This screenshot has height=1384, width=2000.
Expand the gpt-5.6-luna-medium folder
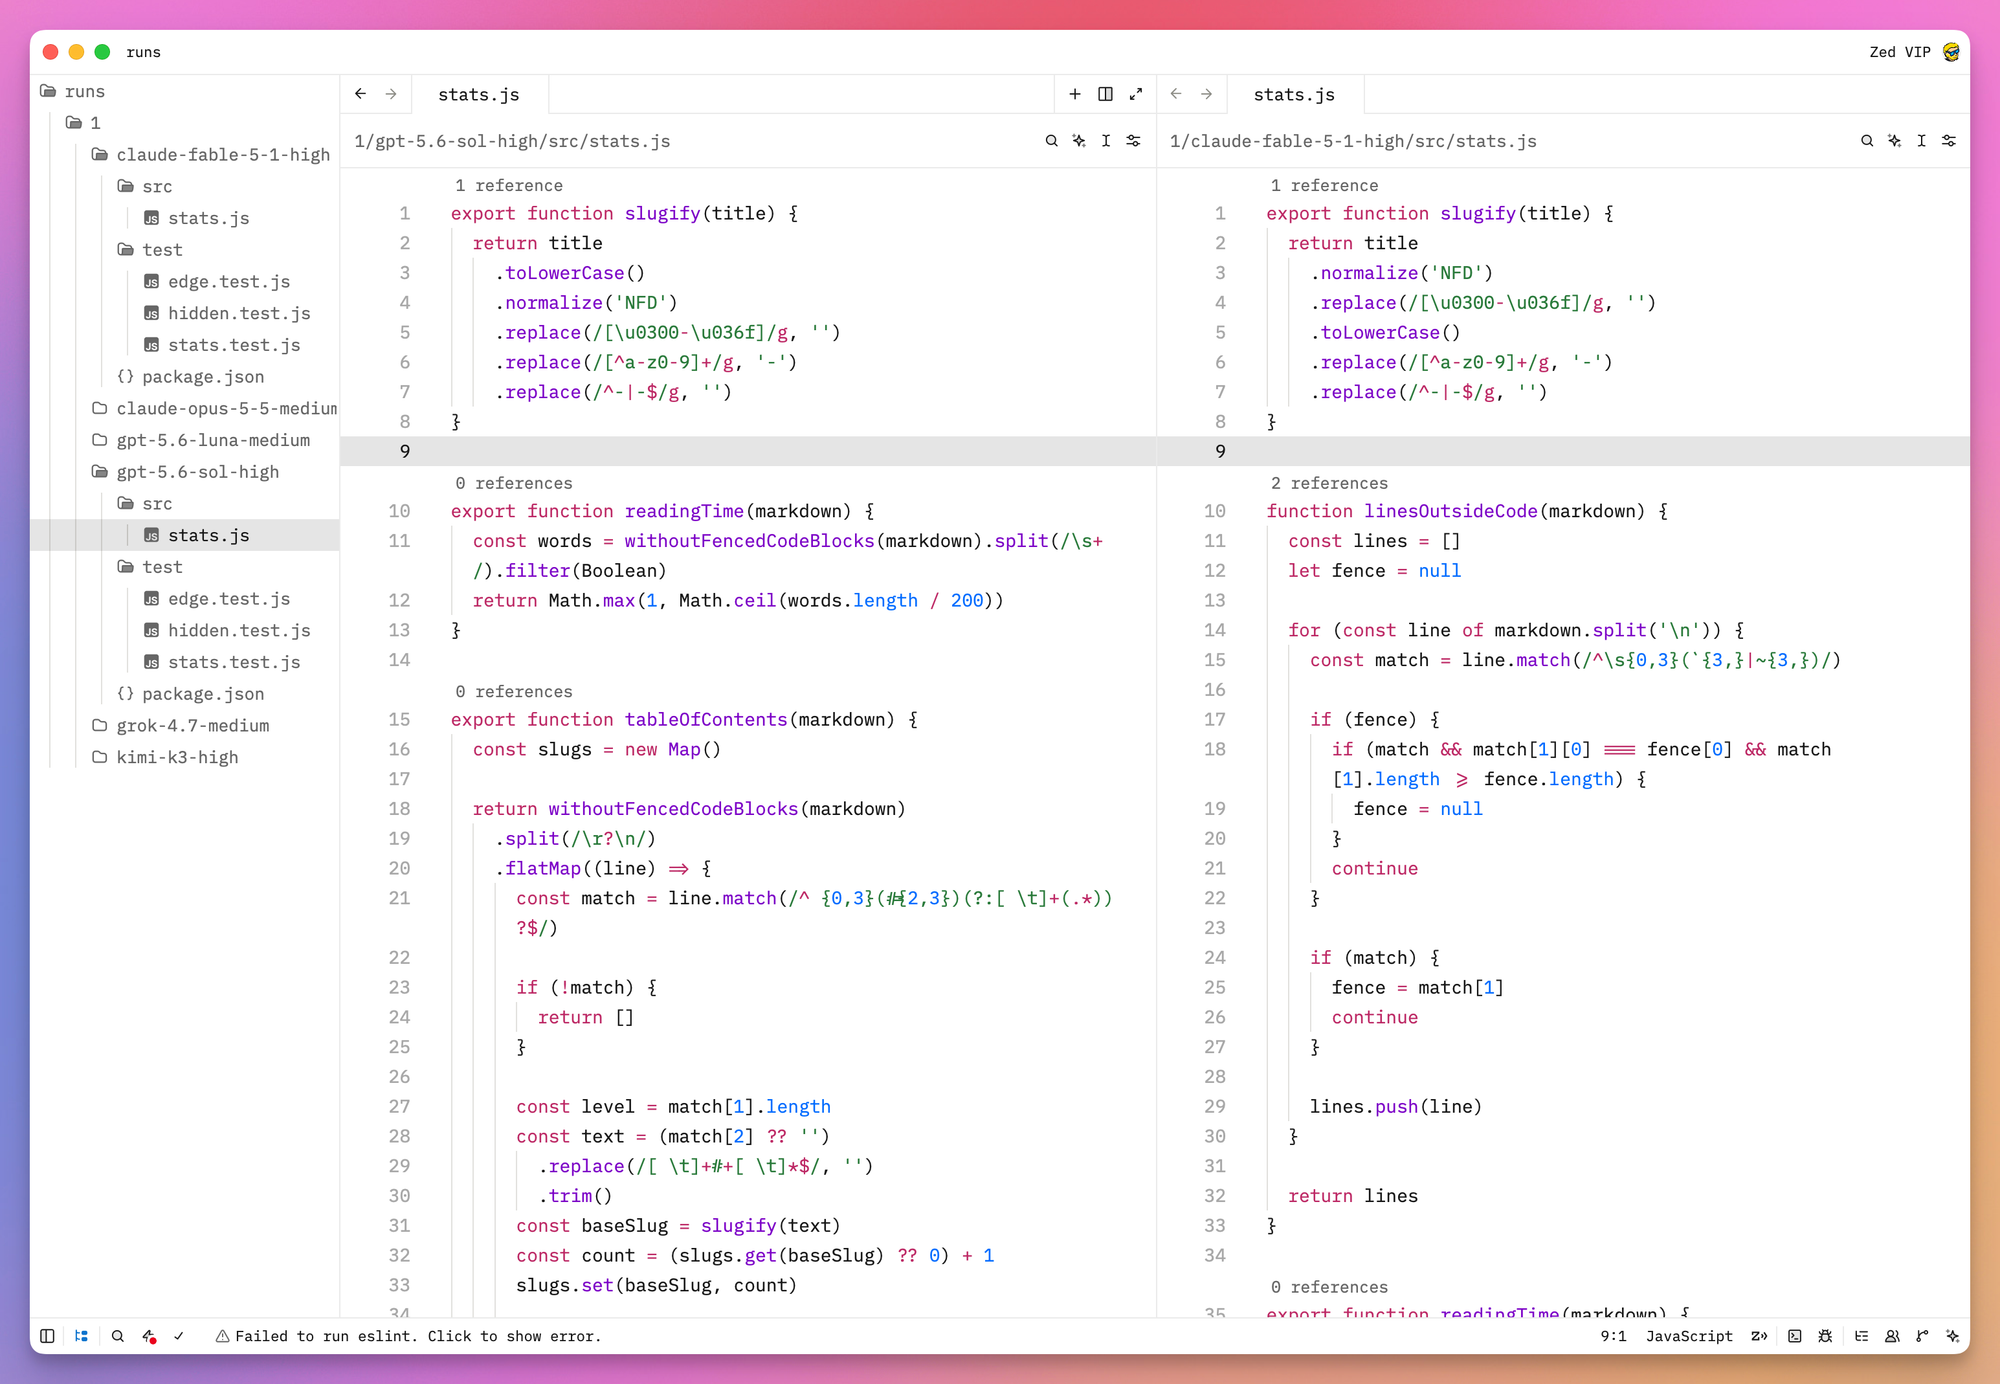tap(201, 440)
